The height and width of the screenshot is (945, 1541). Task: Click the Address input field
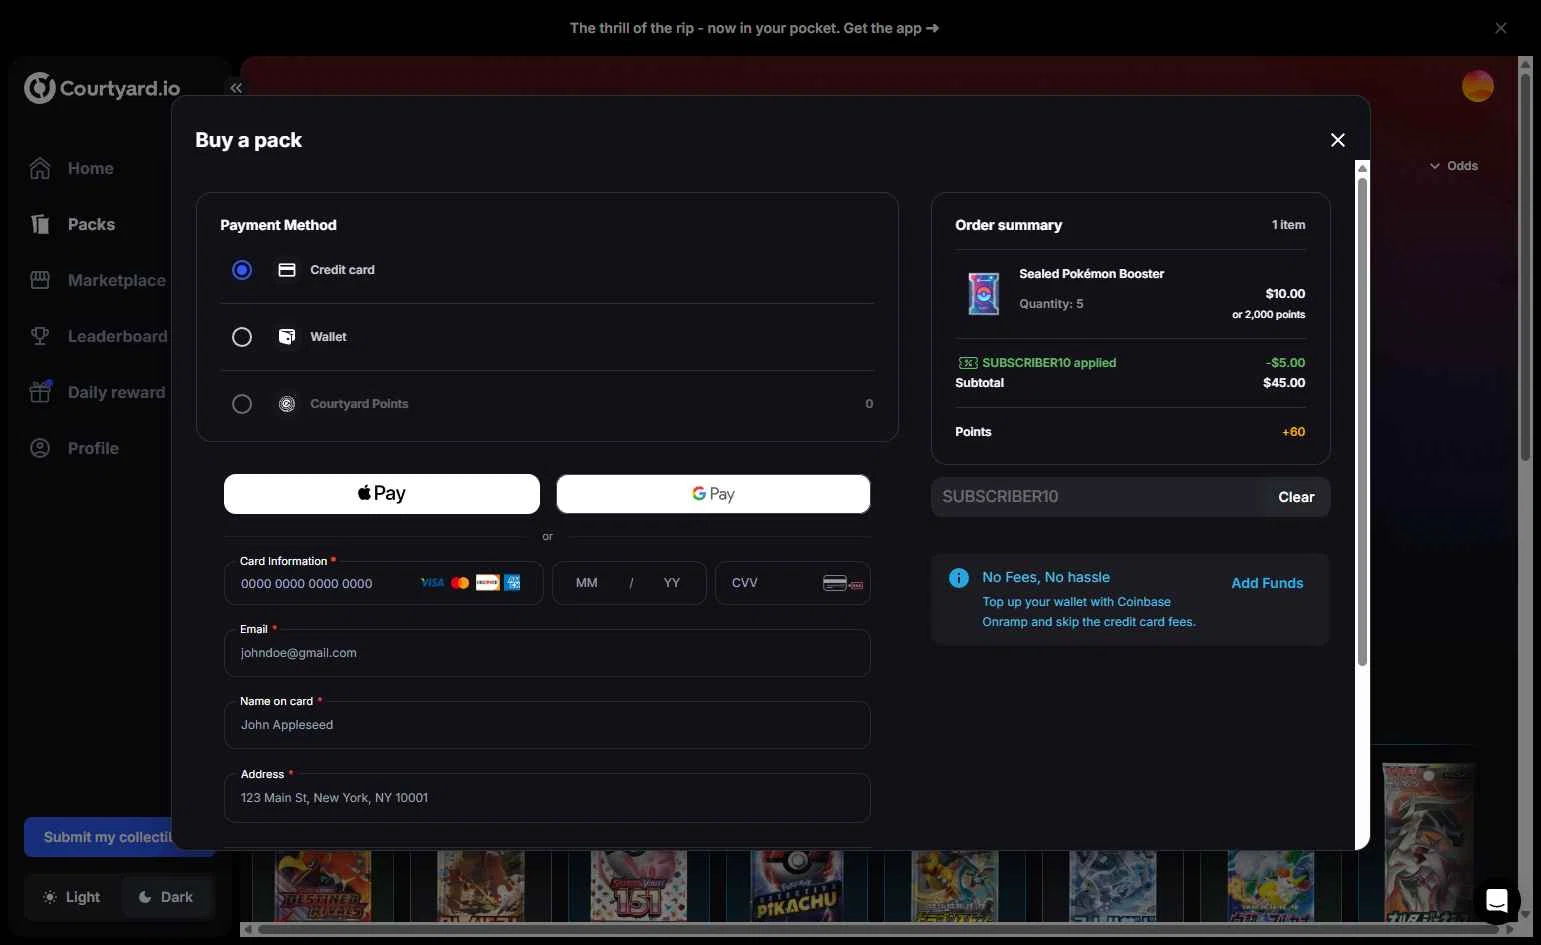[547, 798]
